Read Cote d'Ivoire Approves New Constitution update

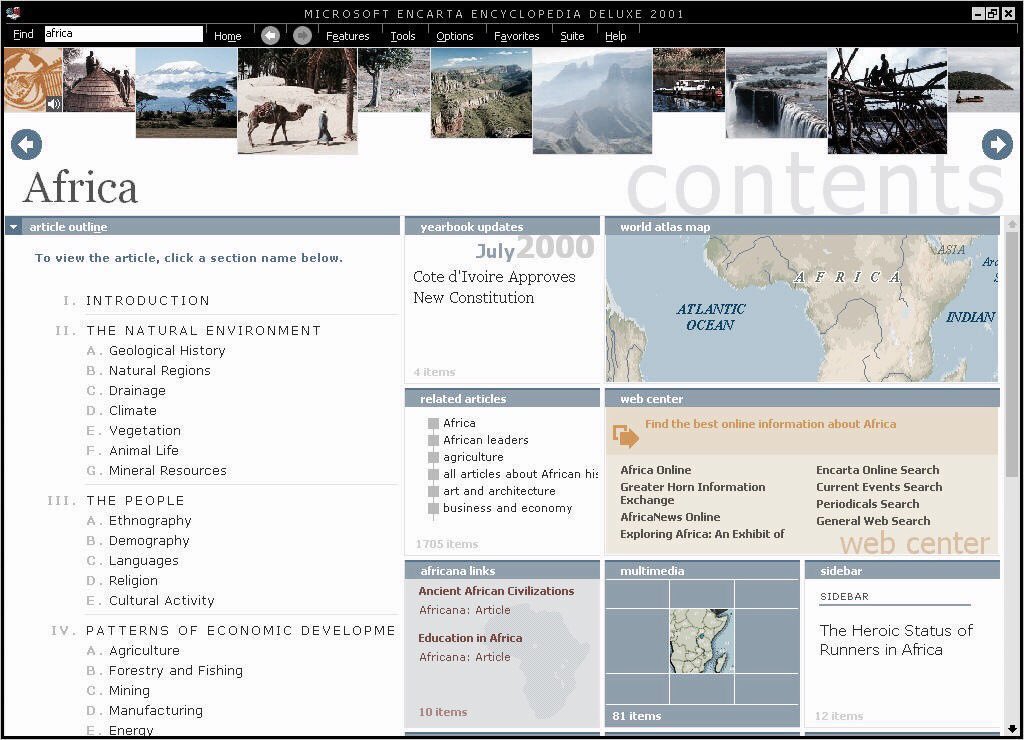494,287
